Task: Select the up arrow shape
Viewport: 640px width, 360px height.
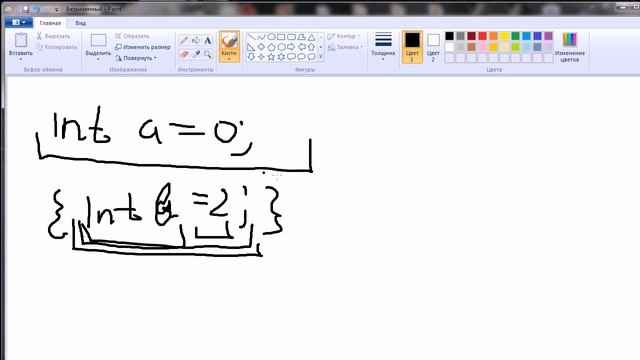Action: pyautogui.click(x=311, y=47)
